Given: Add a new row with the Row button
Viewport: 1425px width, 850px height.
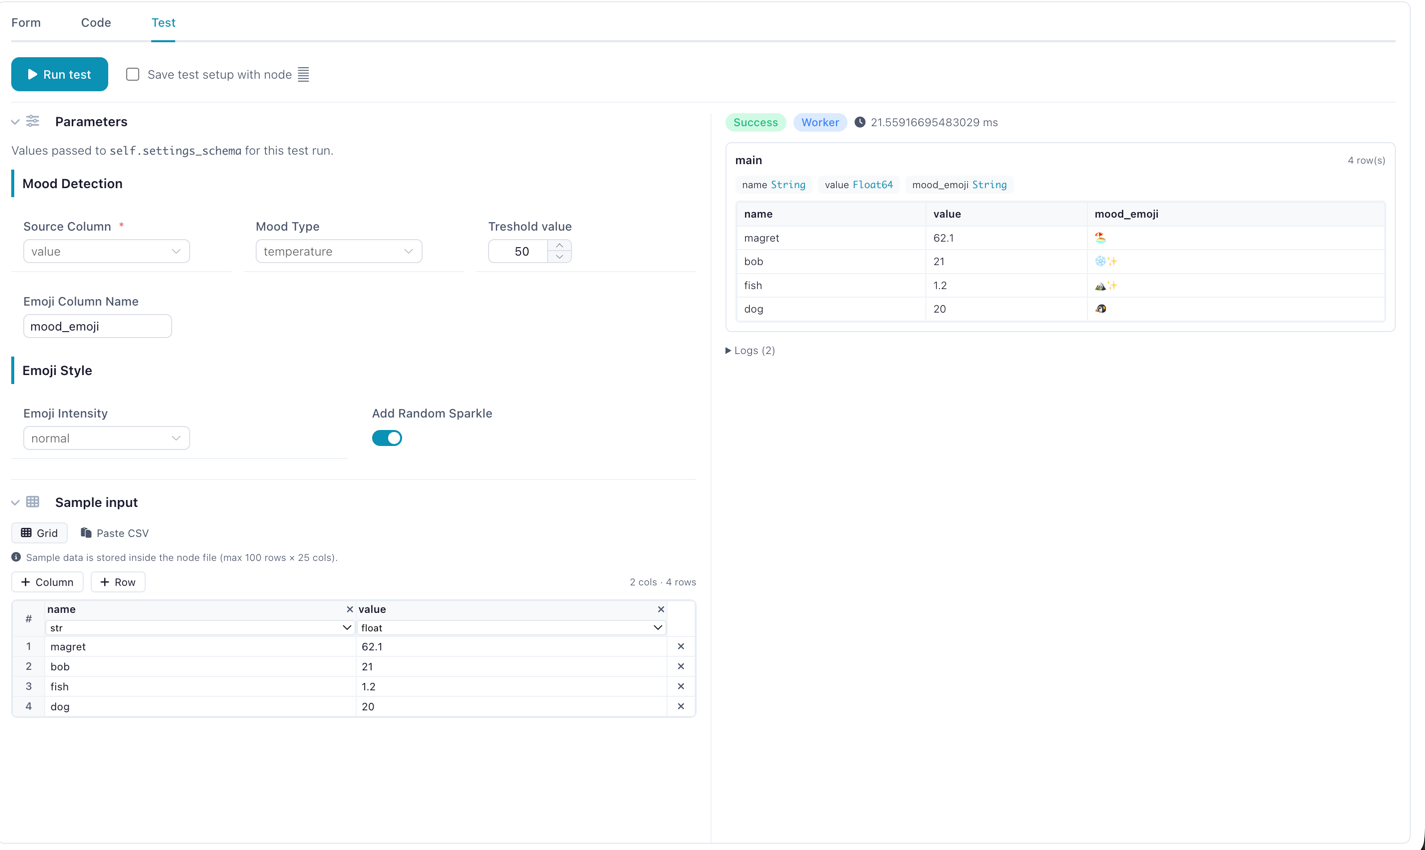Looking at the screenshot, I should (x=118, y=582).
